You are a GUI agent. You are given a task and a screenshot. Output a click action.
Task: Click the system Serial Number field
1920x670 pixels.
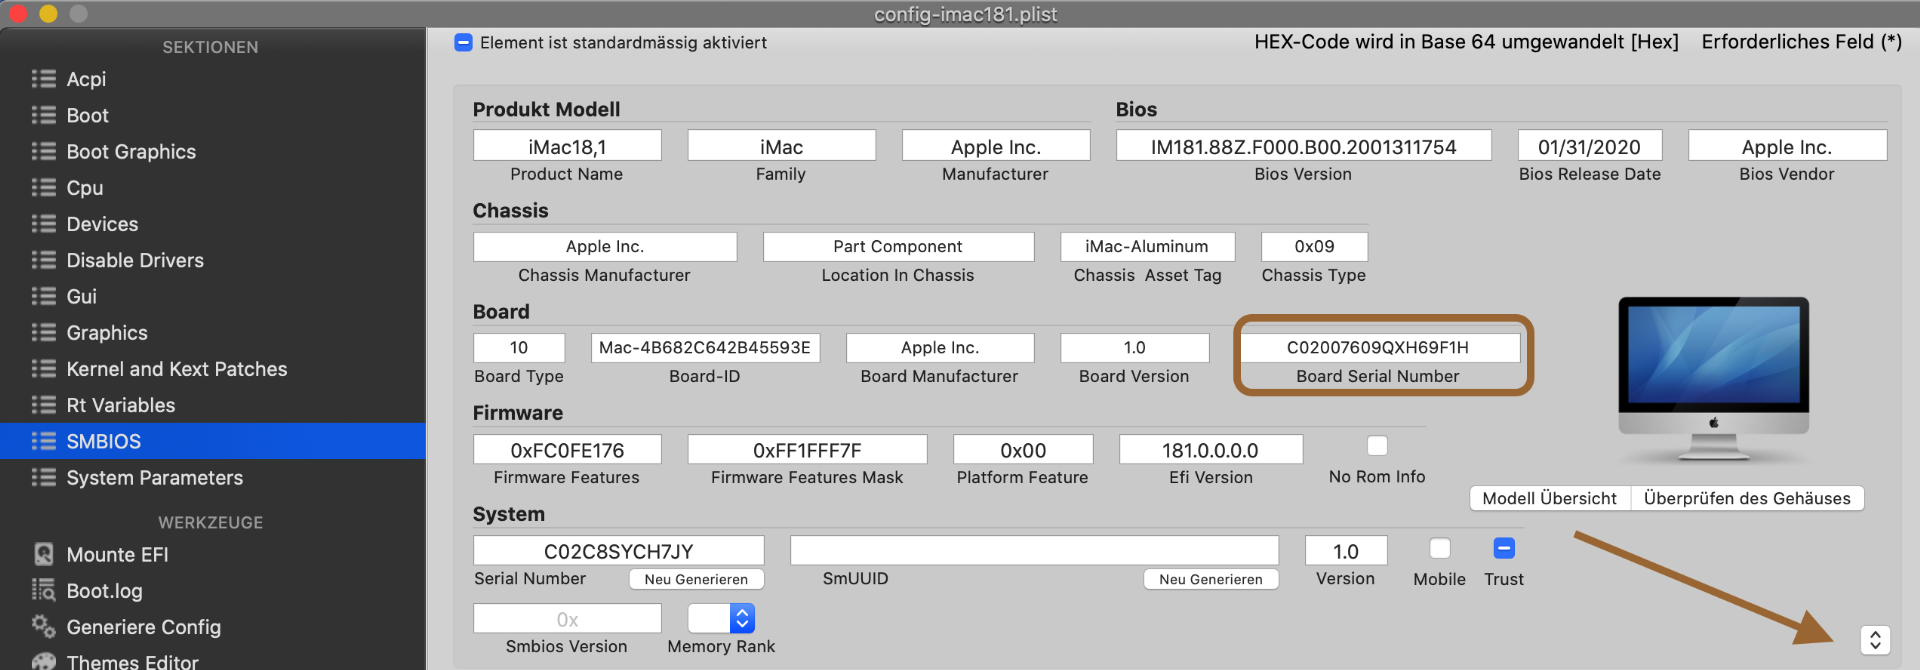(618, 550)
